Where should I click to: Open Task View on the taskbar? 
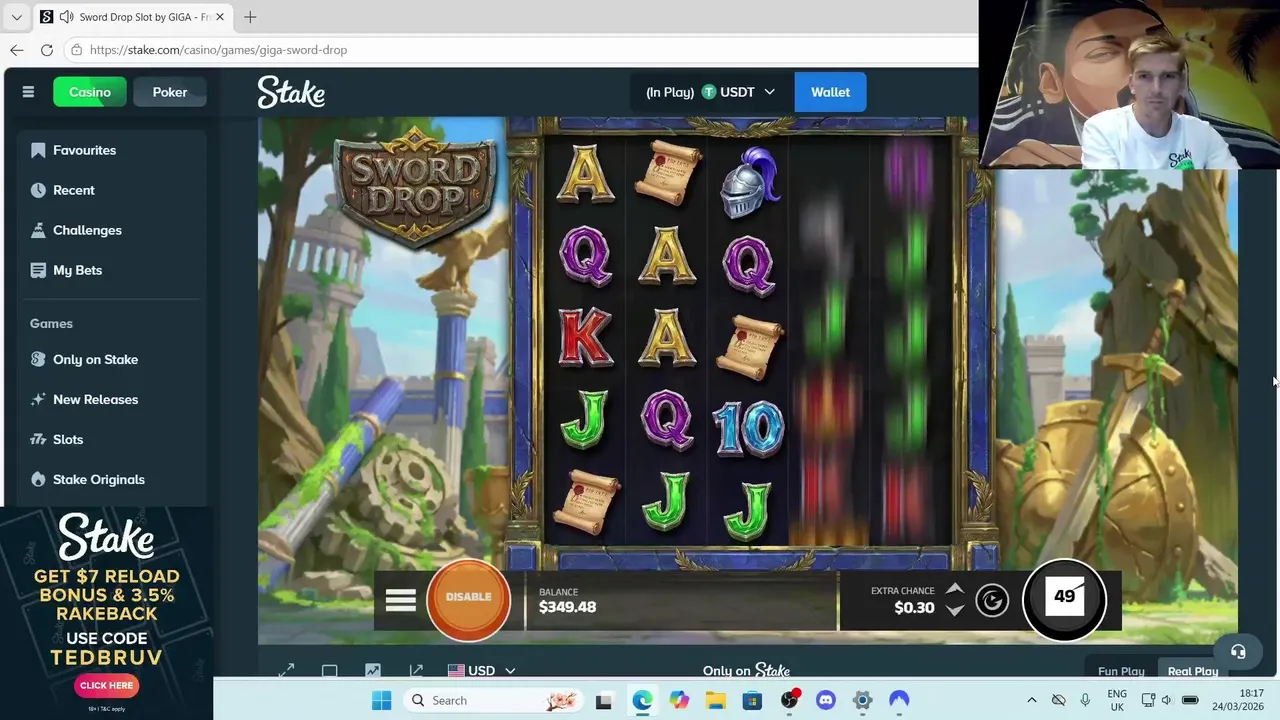(x=603, y=700)
